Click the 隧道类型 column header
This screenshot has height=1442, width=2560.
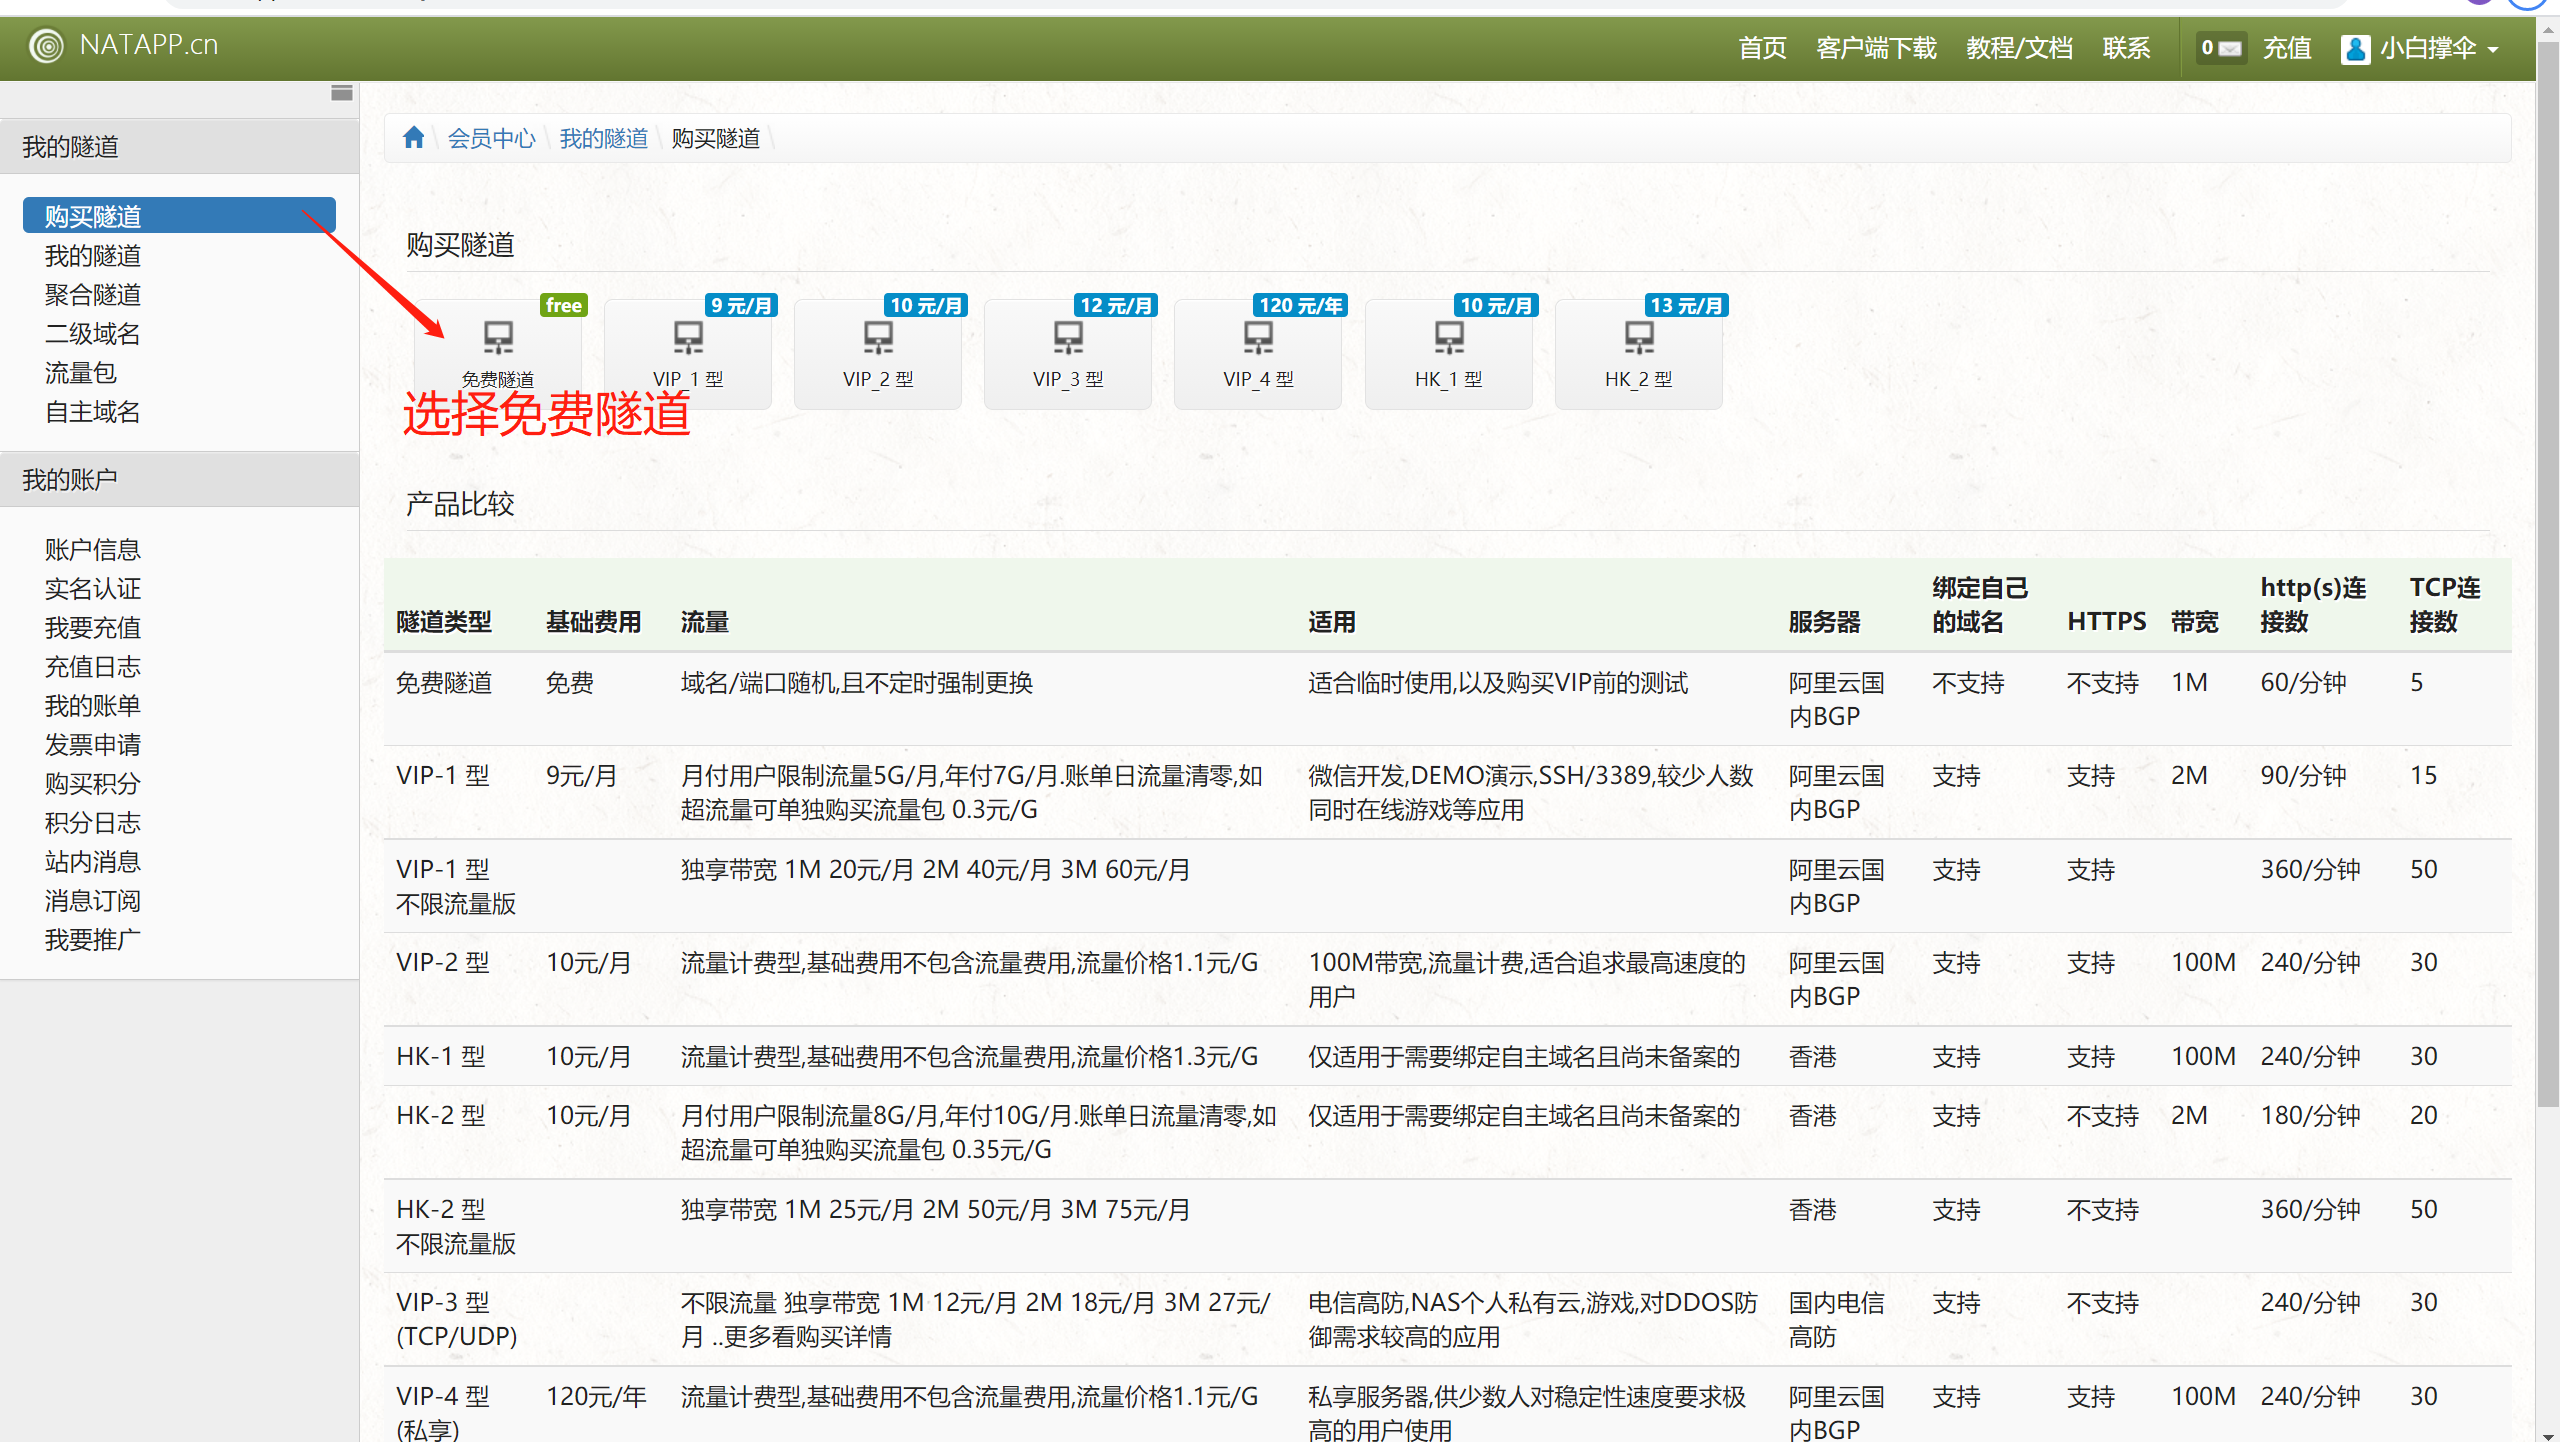[x=444, y=622]
